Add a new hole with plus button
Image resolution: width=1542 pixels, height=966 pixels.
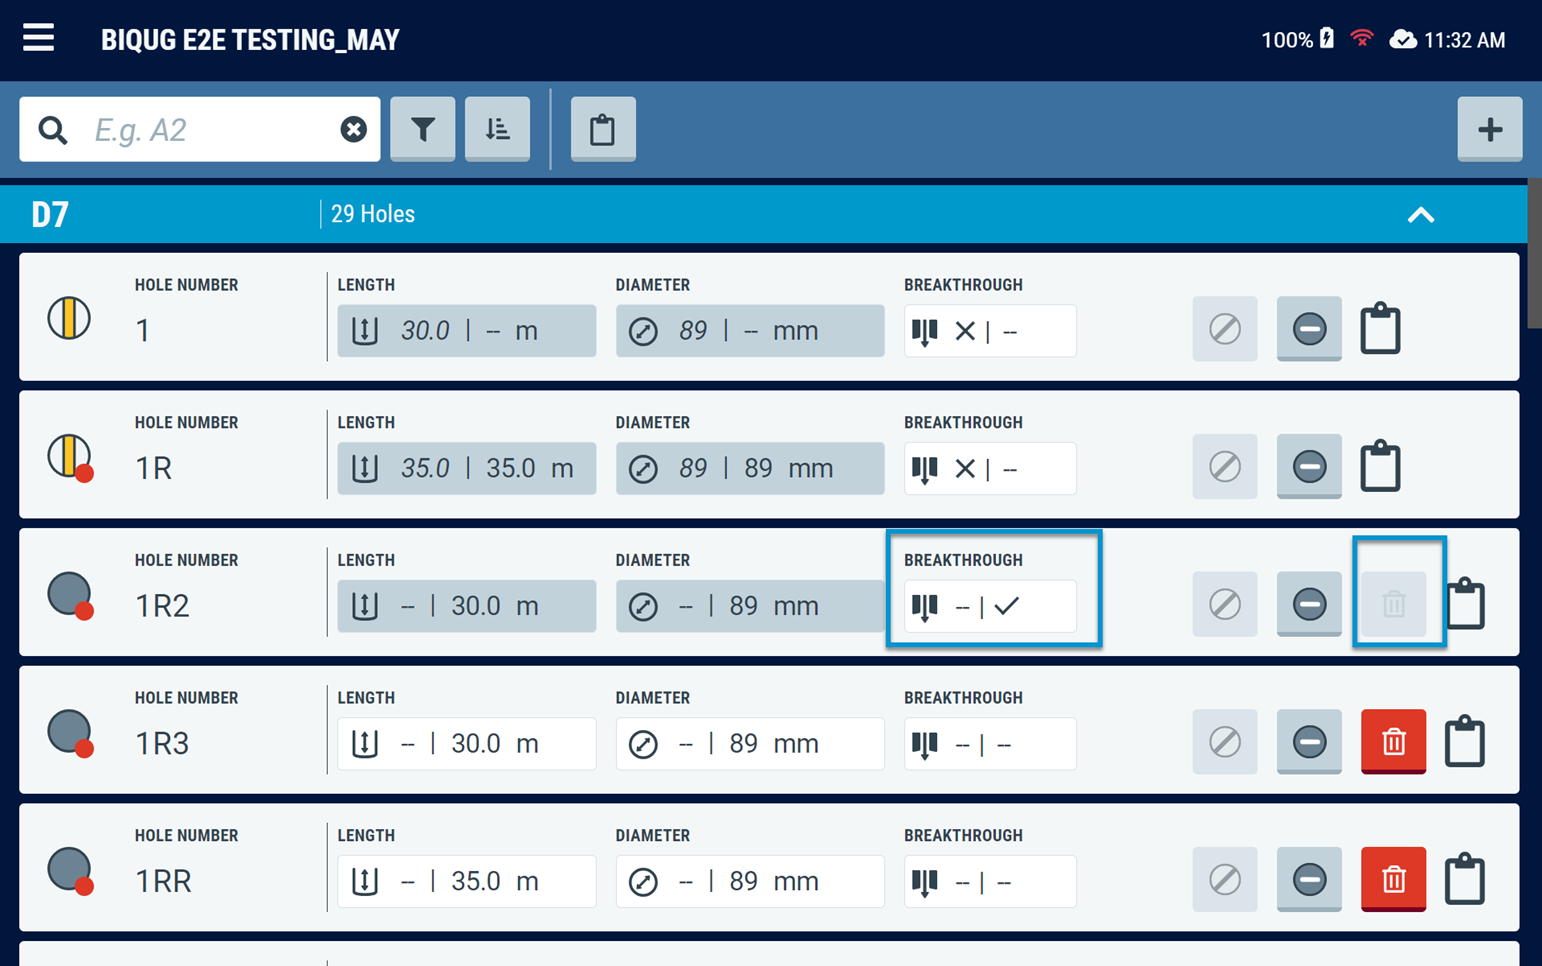1490,129
